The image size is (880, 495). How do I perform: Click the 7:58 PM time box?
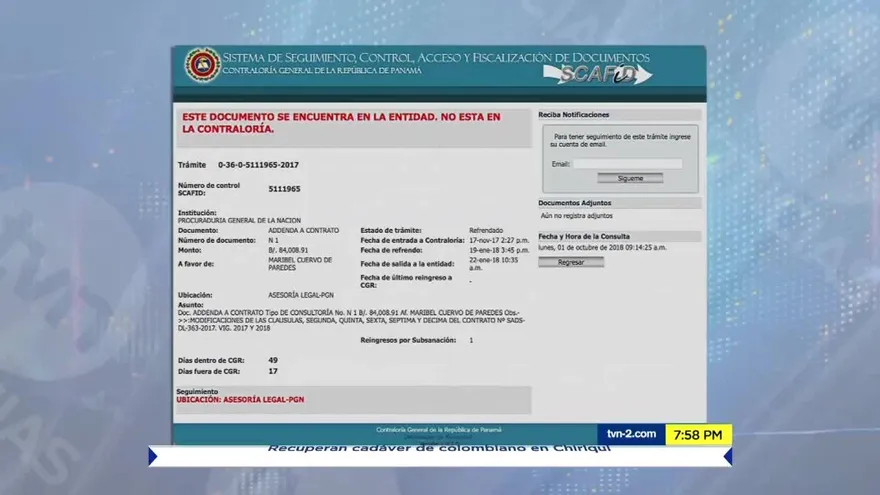(698, 435)
